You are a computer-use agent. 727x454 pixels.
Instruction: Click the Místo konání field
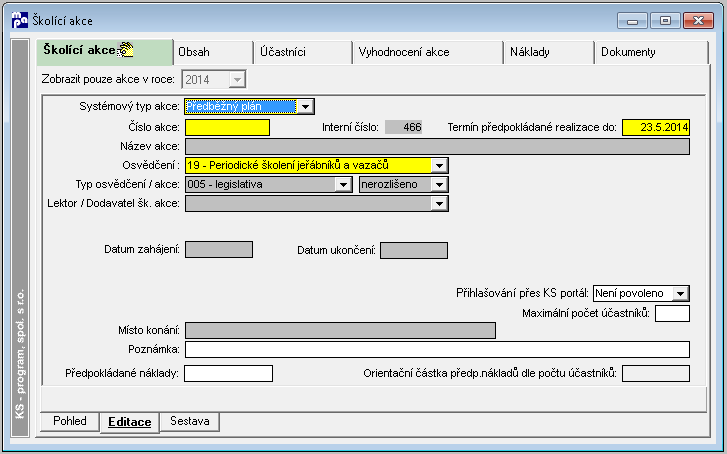[x=340, y=331]
